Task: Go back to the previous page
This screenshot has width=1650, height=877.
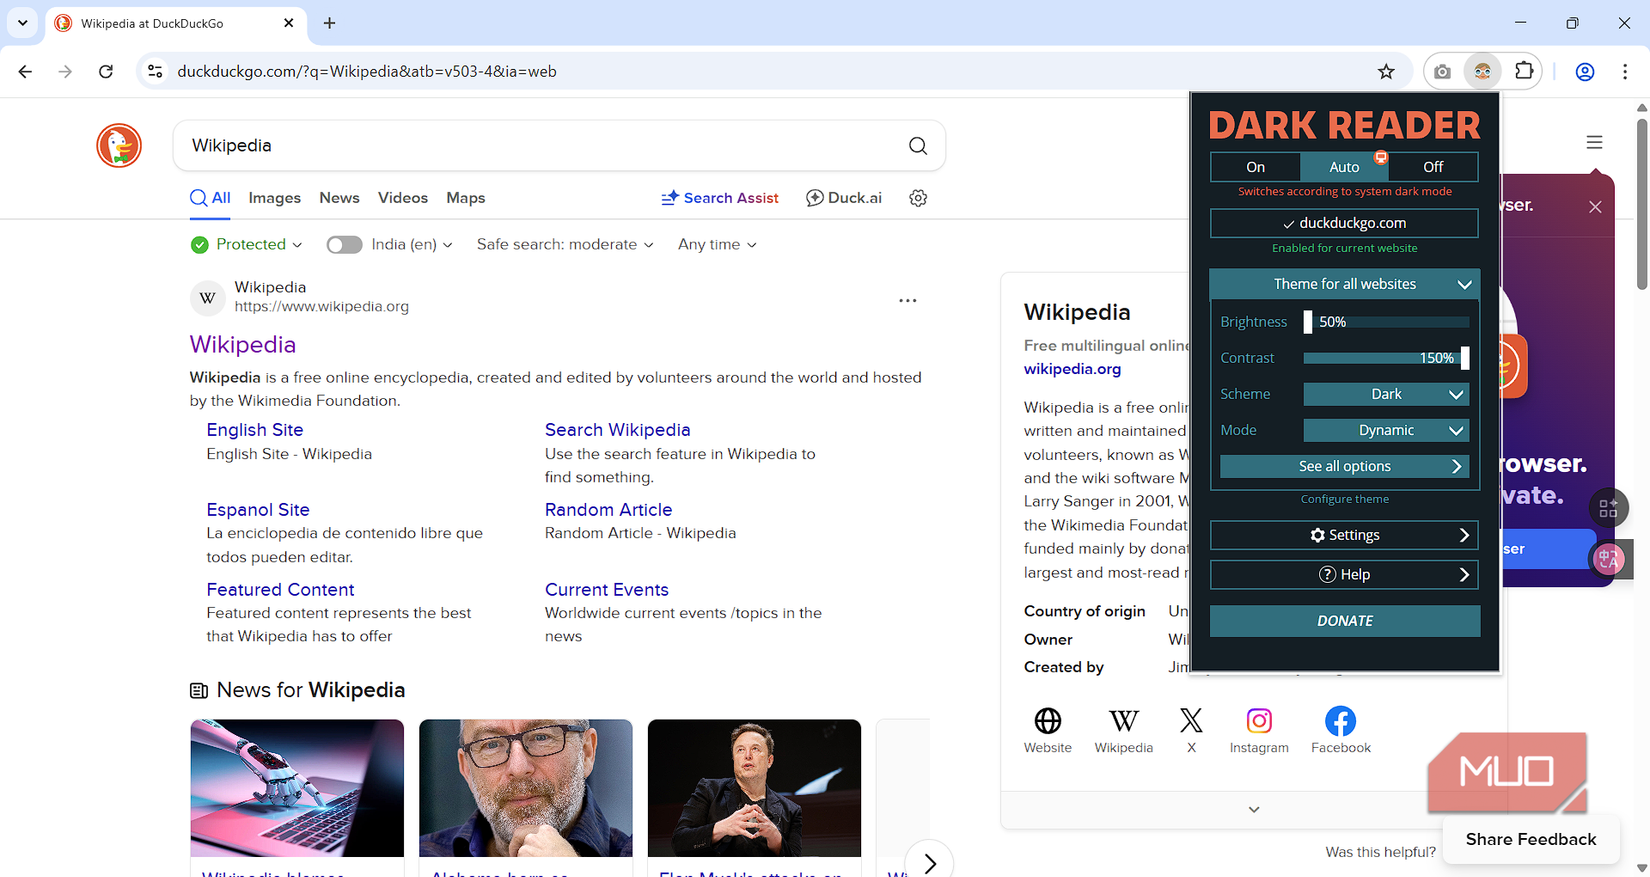Action: 25,71
